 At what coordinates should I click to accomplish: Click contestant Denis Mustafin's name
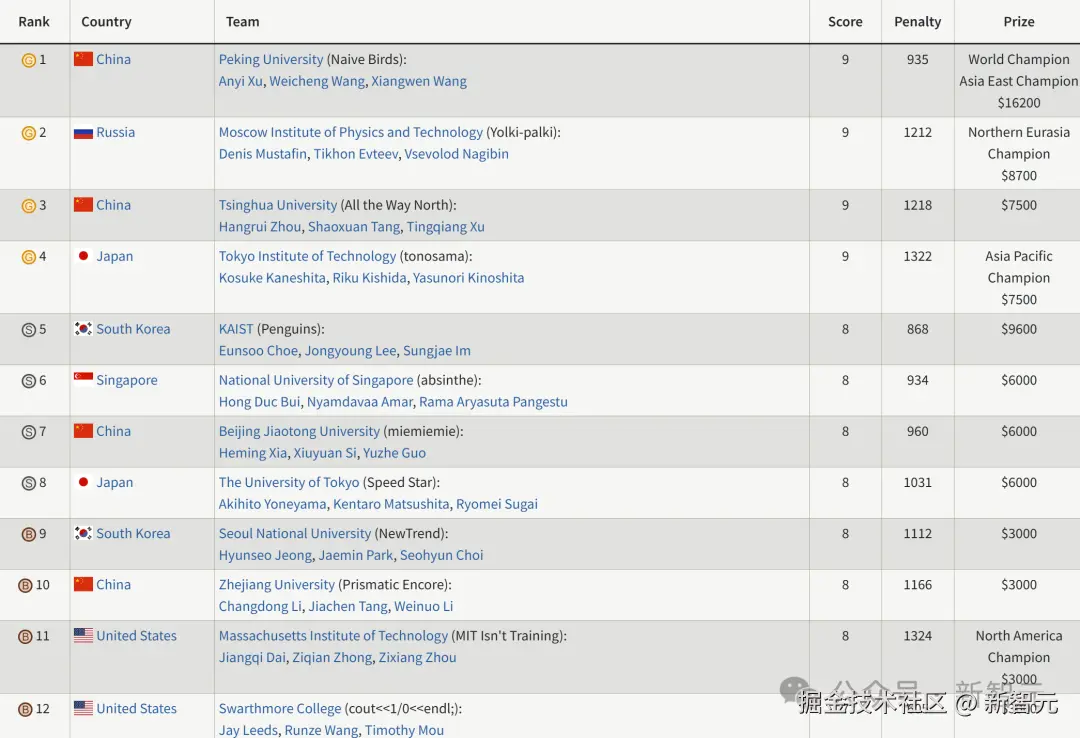[x=262, y=154]
